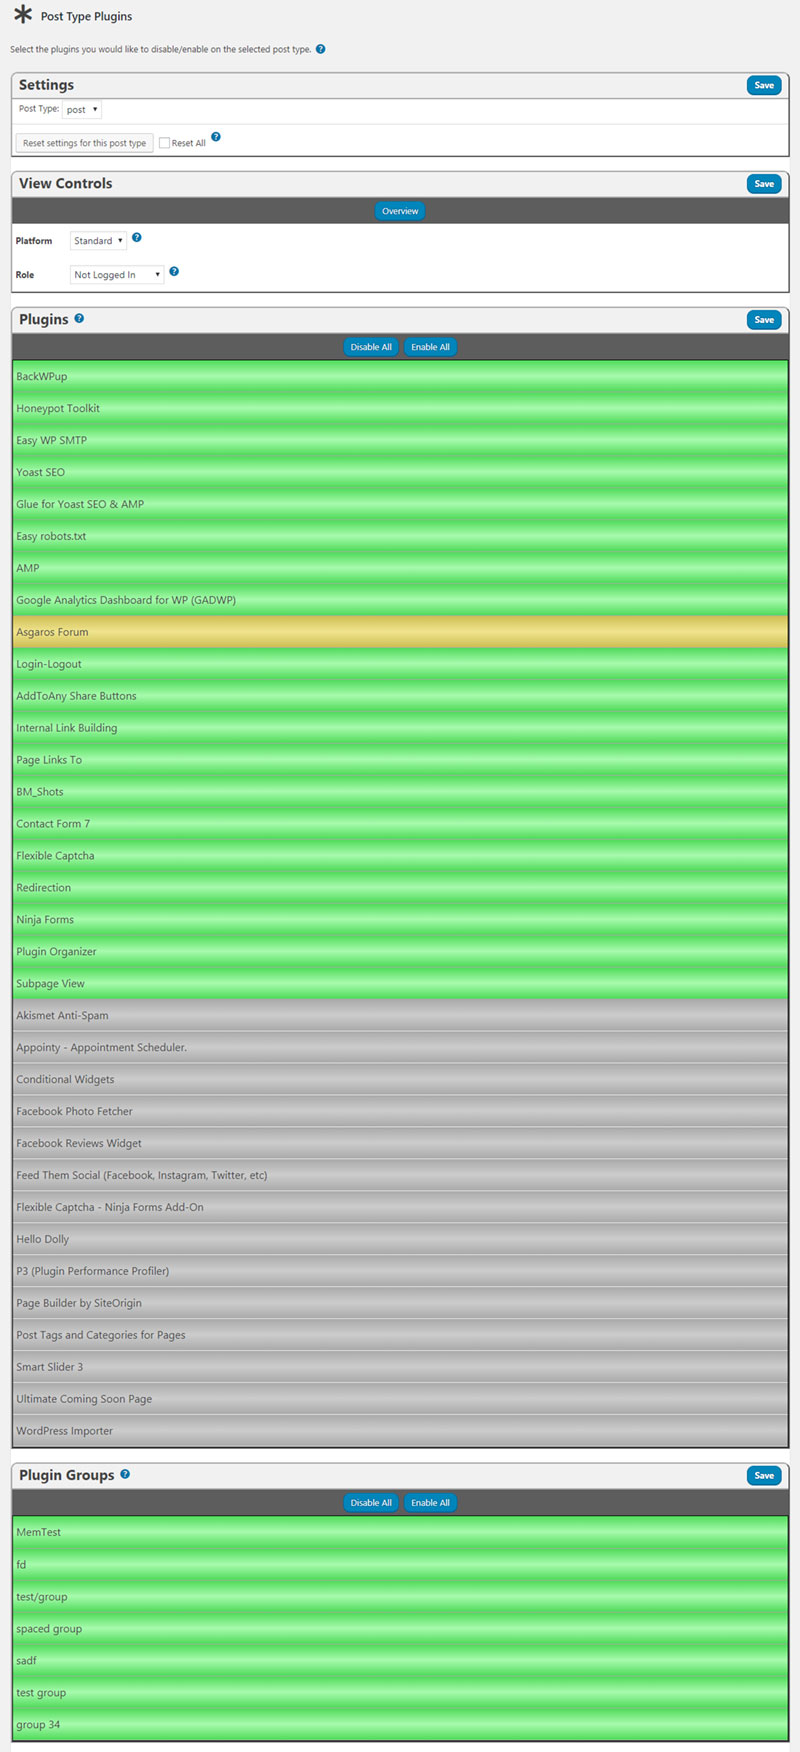
Task: Toggle the Login-Logout plugin row
Action: click(x=400, y=664)
